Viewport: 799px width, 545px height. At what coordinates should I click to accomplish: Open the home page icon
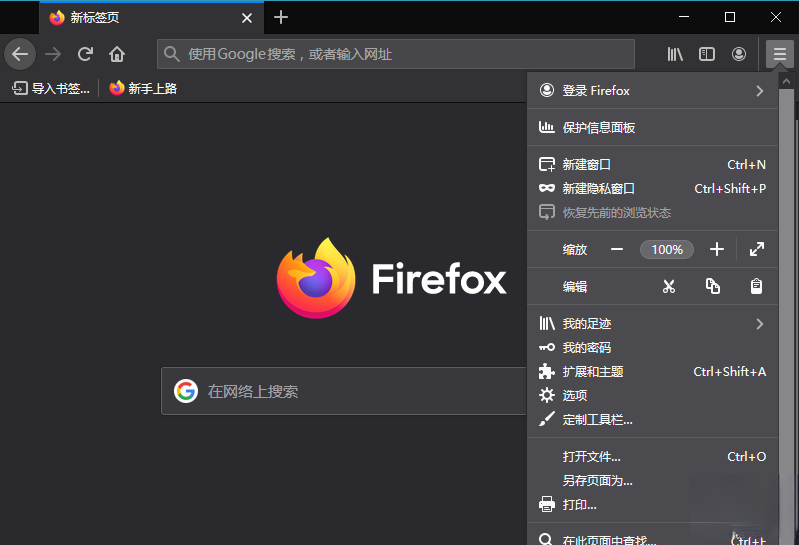click(x=117, y=54)
